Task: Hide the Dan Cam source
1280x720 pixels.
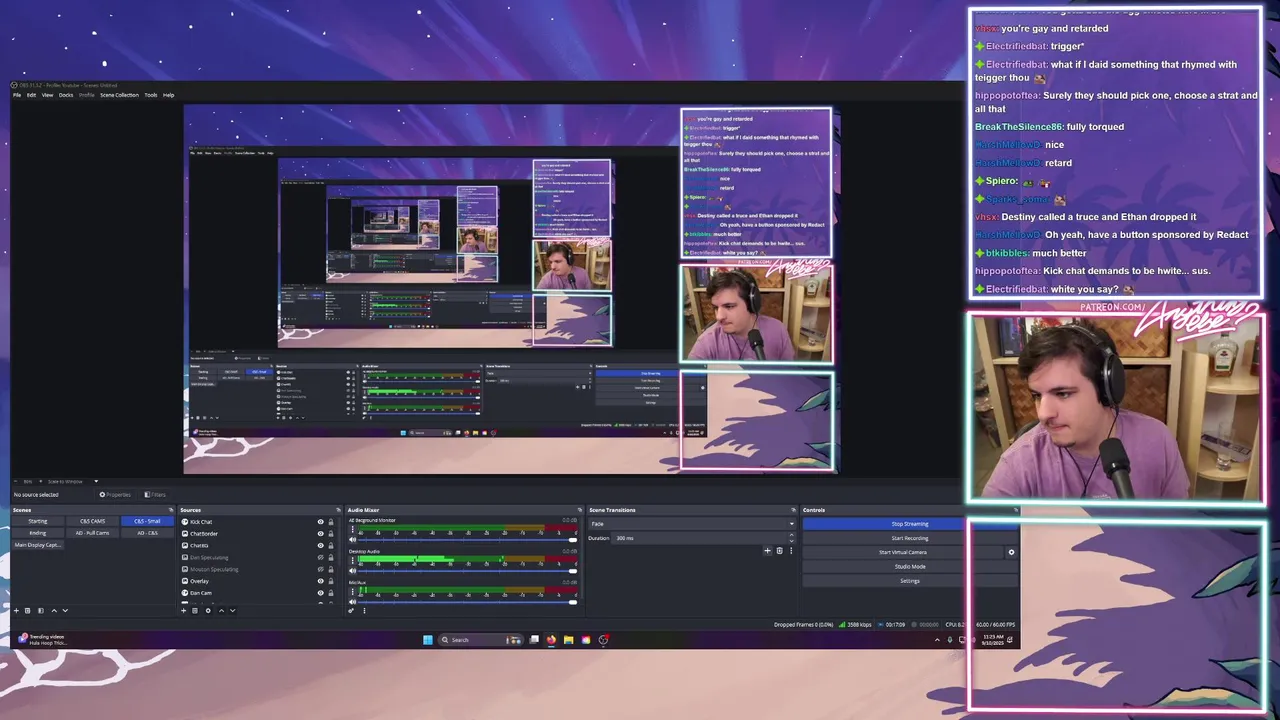Action: point(321,593)
